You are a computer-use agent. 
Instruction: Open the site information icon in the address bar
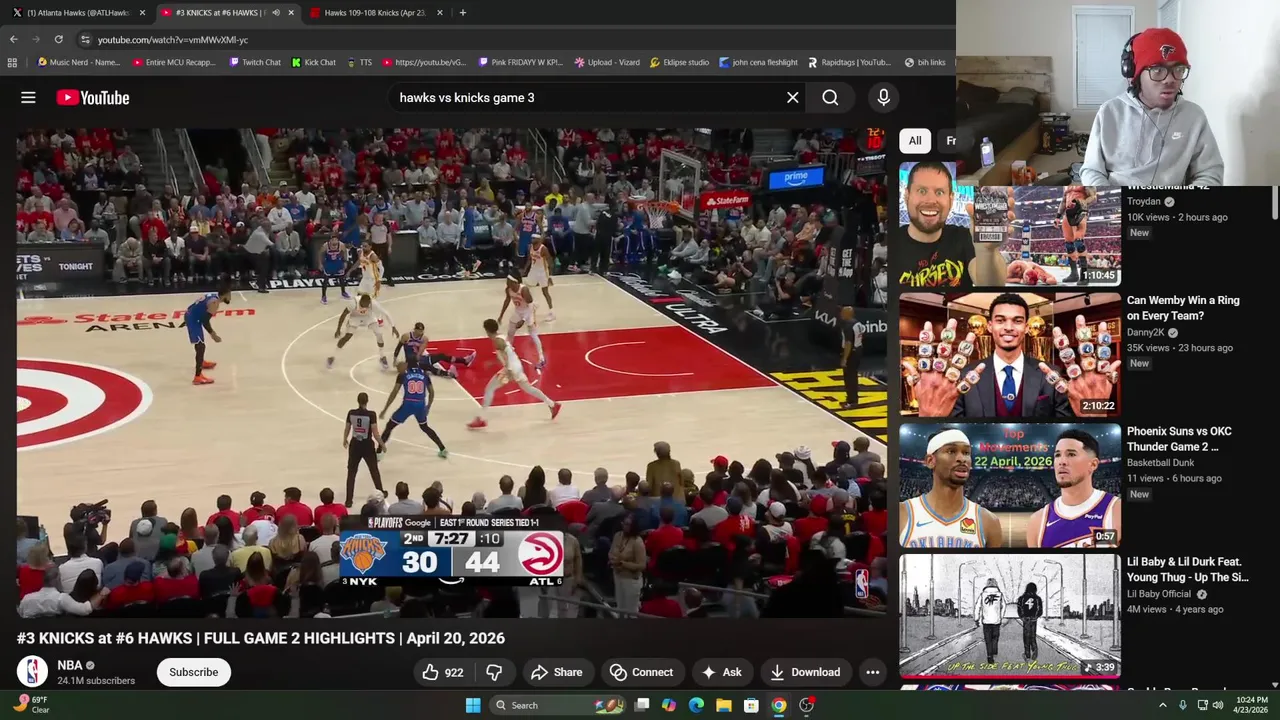pyautogui.click(x=85, y=39)
